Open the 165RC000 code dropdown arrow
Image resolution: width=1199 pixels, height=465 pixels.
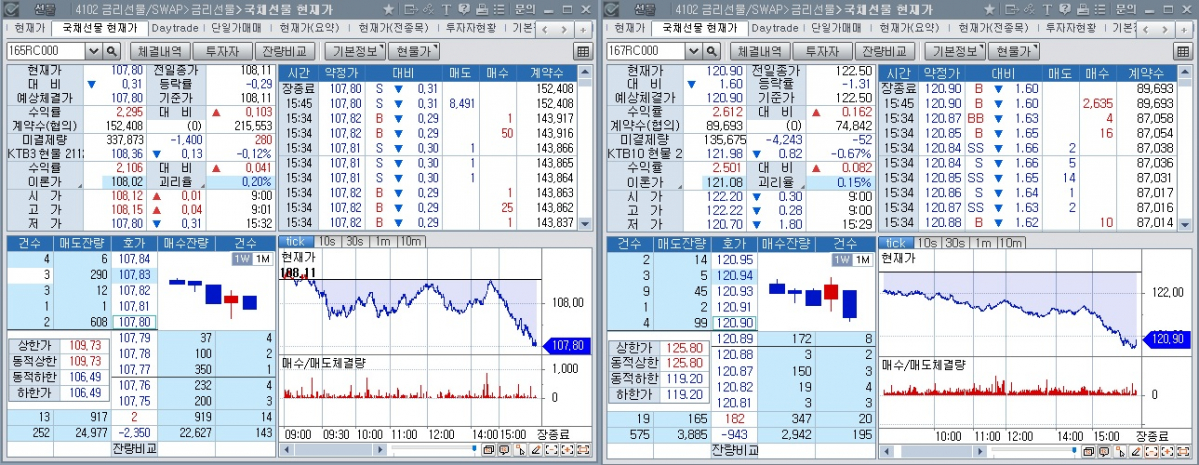(94, 51)
